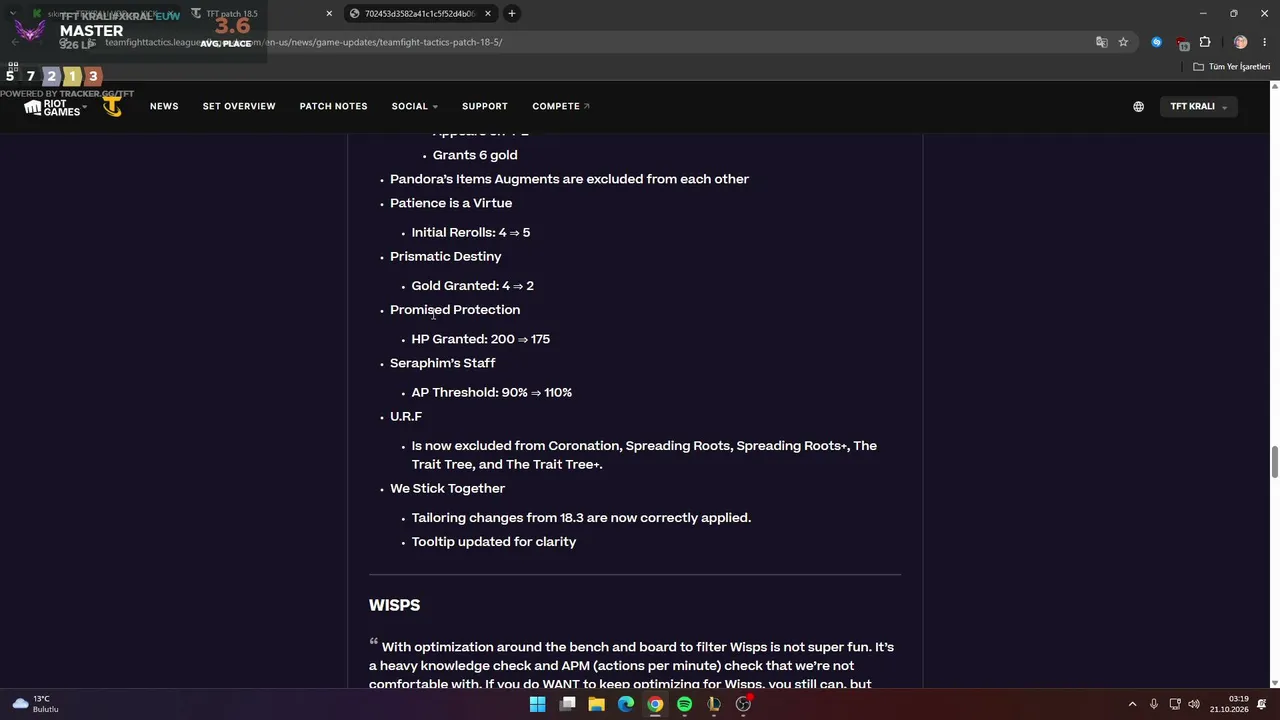Open the red extension with badge 19
Image resolution: width=1280 pixels, height=720 pixels.
tap(1182, 43)
